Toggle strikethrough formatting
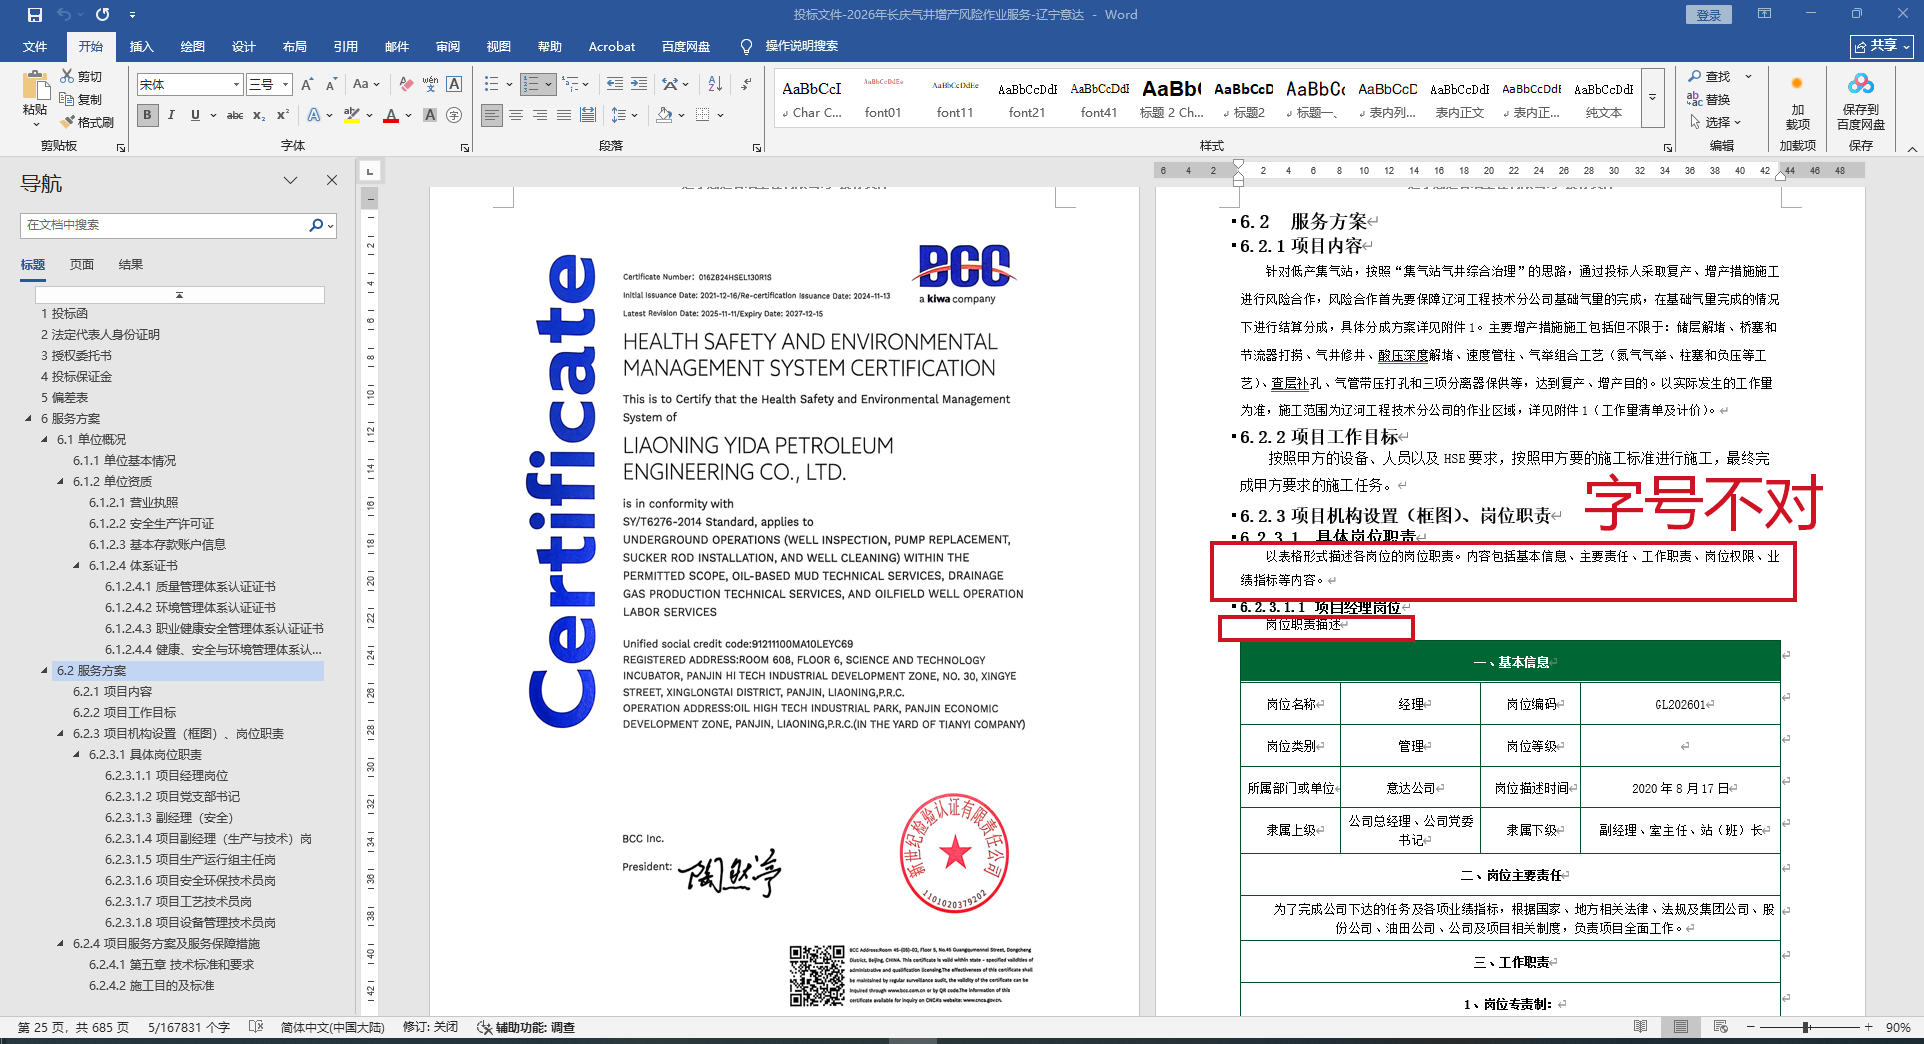This screenshot has width=1924, height=1044. coord(235,115)
